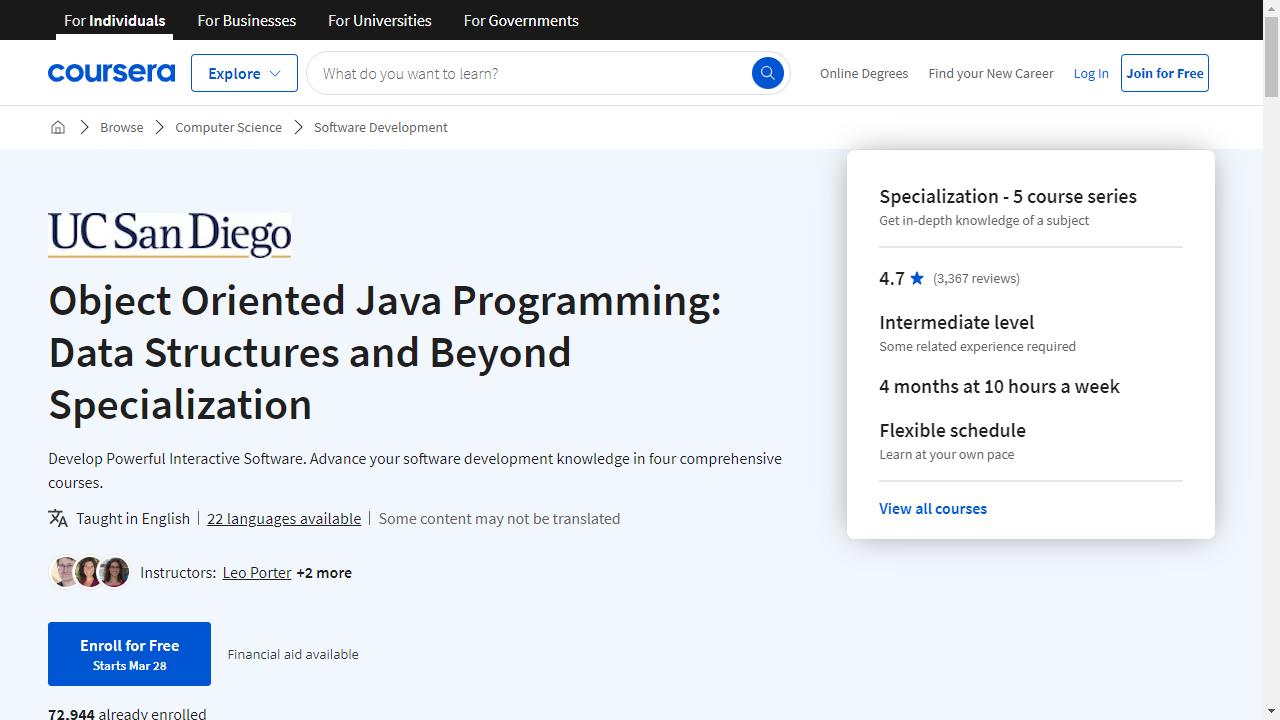Click the Join for Free button
The height and width of the screenshot is (720, 1280).
coord(1165,73)
